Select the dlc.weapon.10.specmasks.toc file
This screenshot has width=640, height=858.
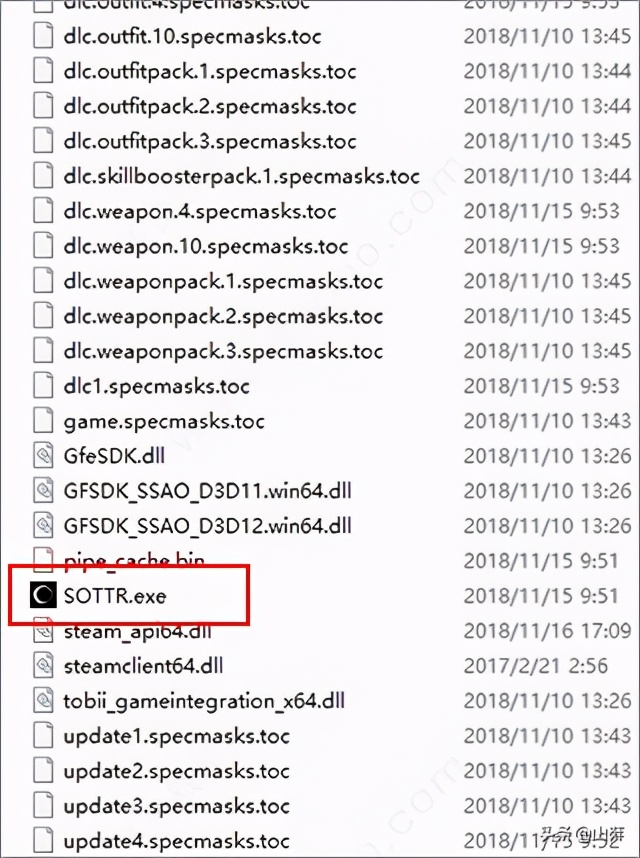coord(206,246)
